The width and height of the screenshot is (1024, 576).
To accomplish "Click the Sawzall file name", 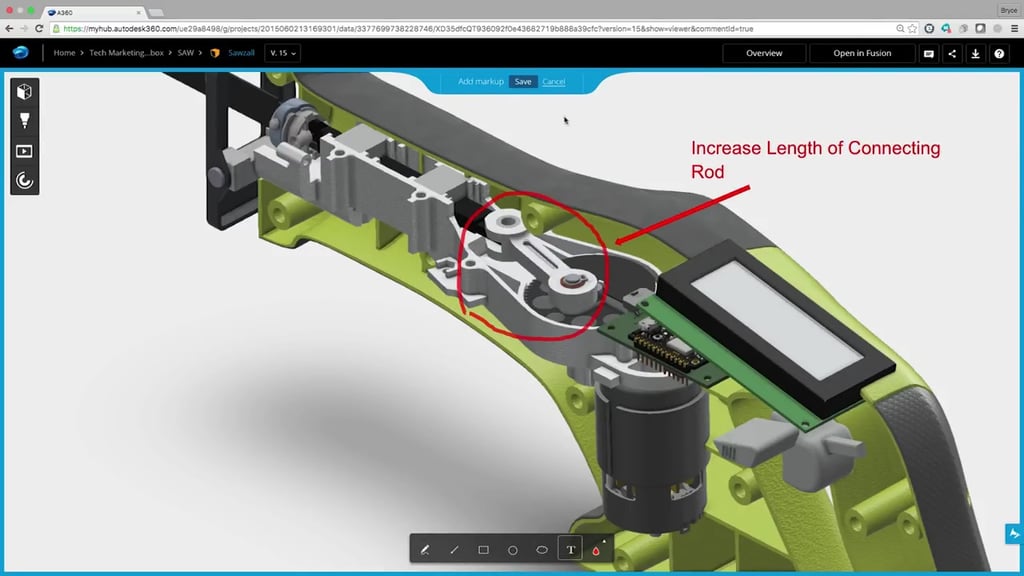I will coord(241,53).
